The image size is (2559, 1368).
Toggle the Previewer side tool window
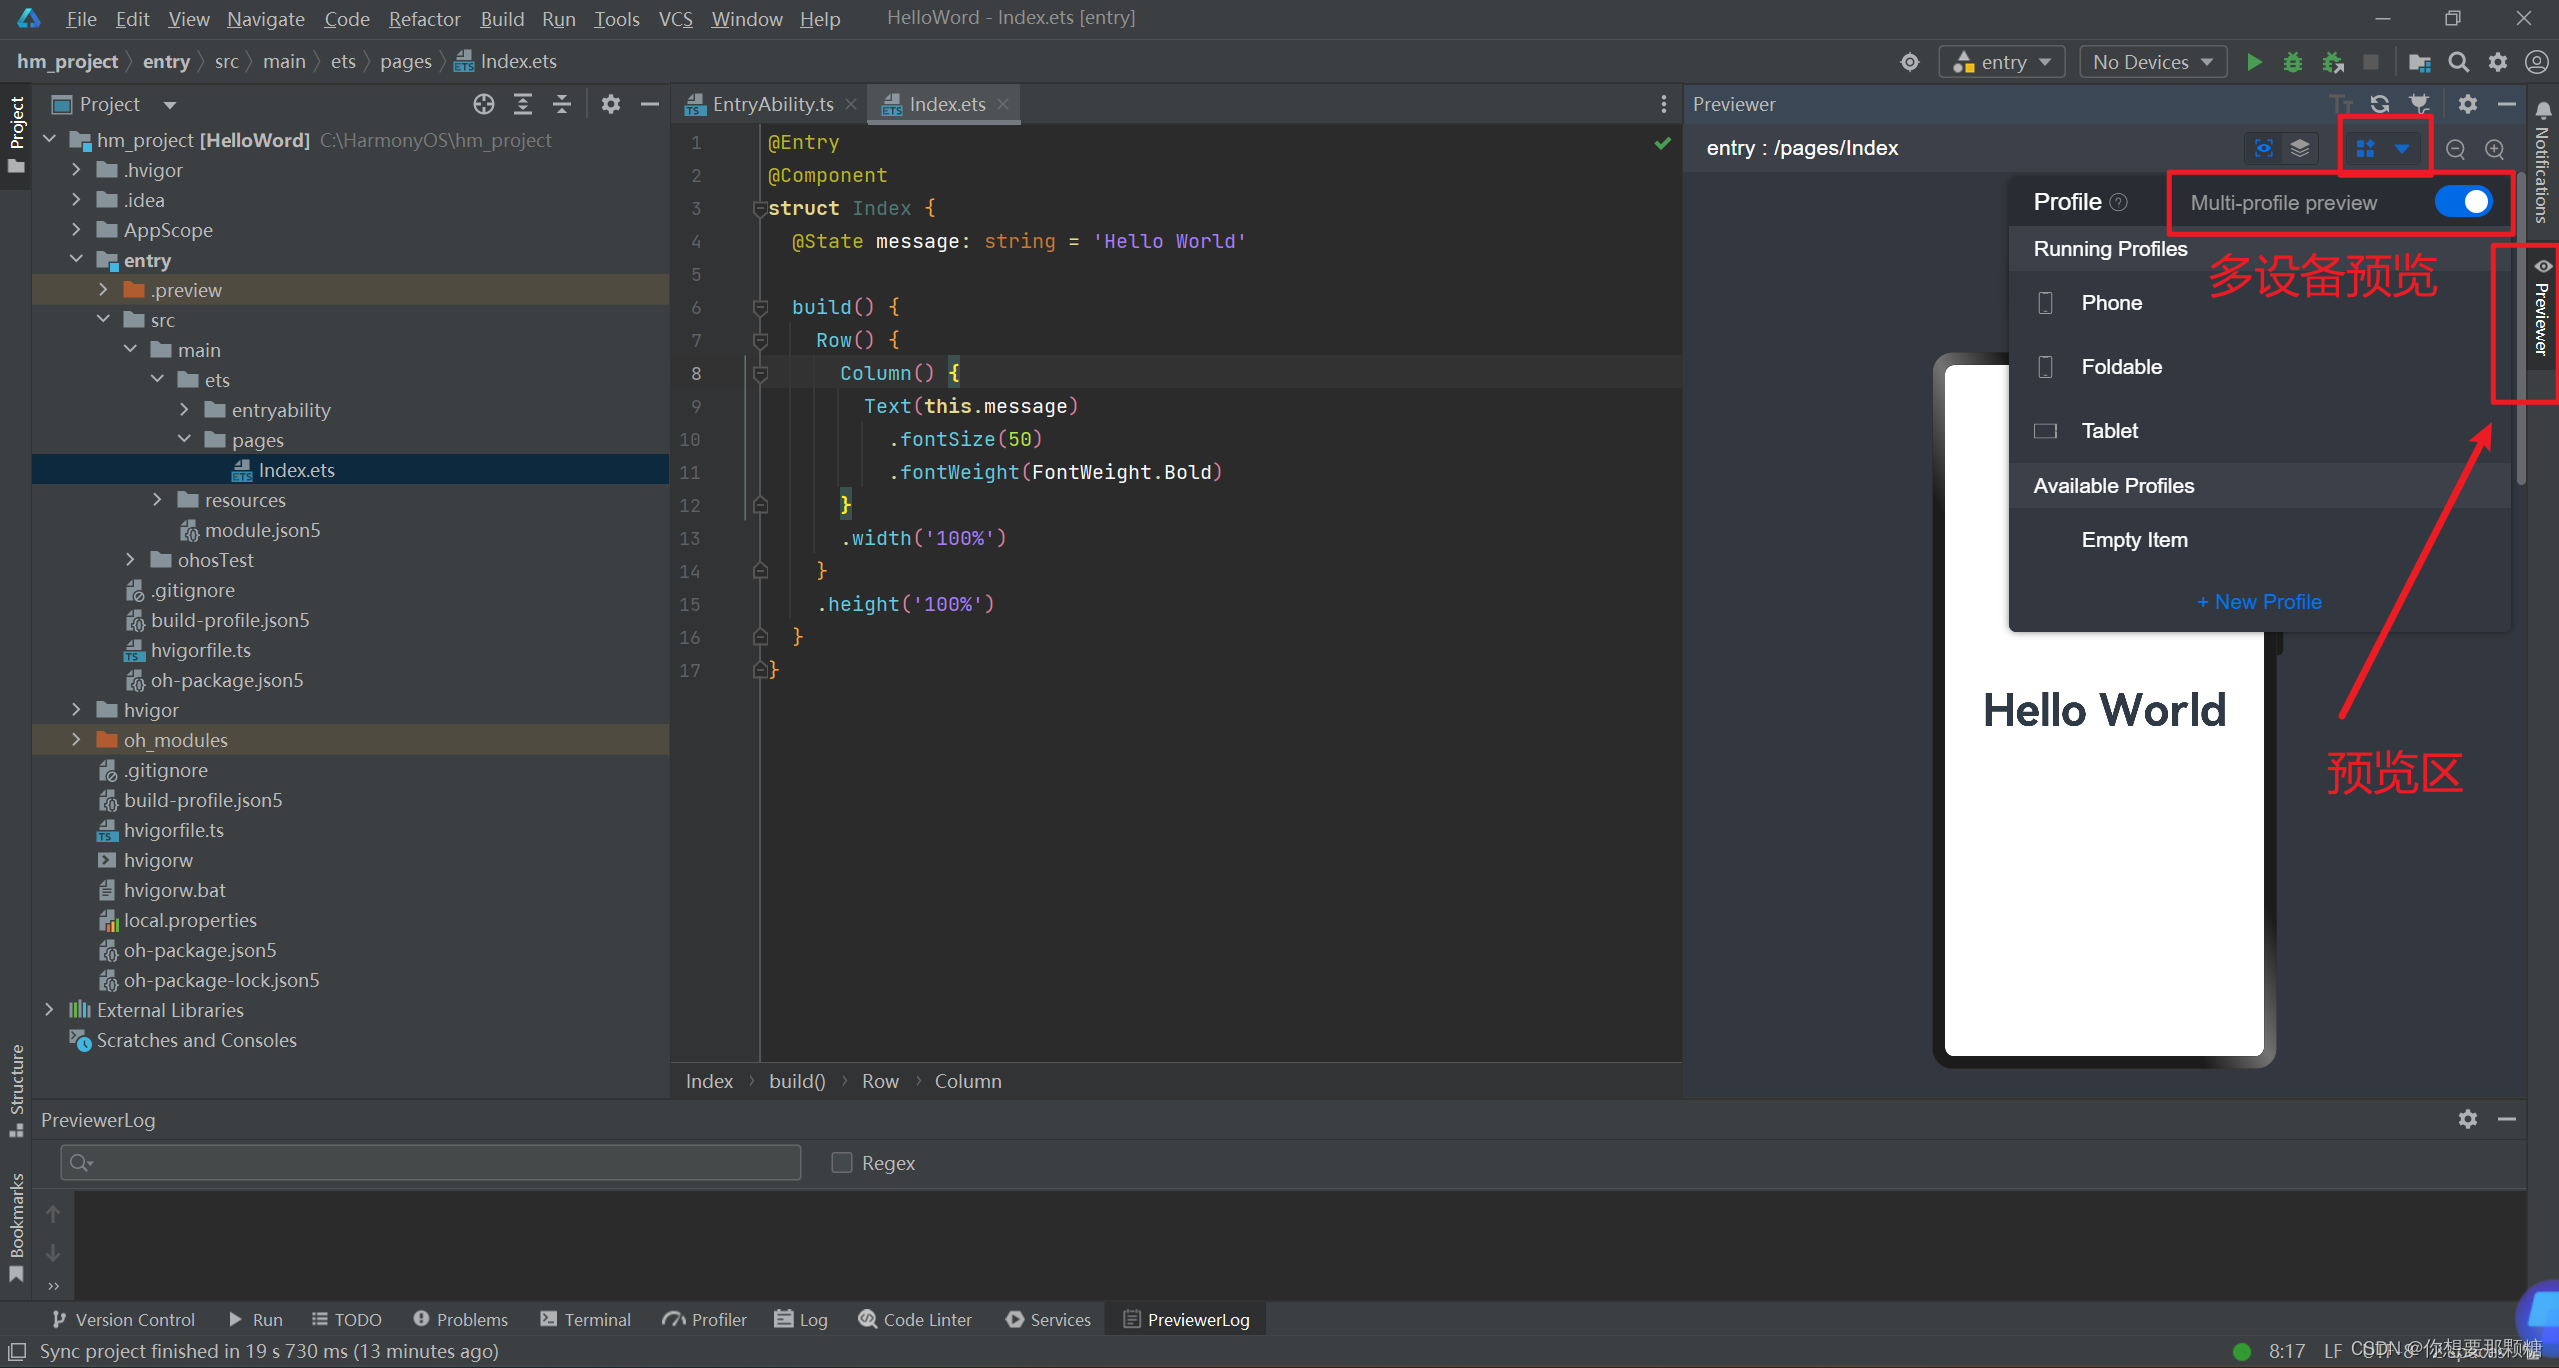pos(2541,310)
